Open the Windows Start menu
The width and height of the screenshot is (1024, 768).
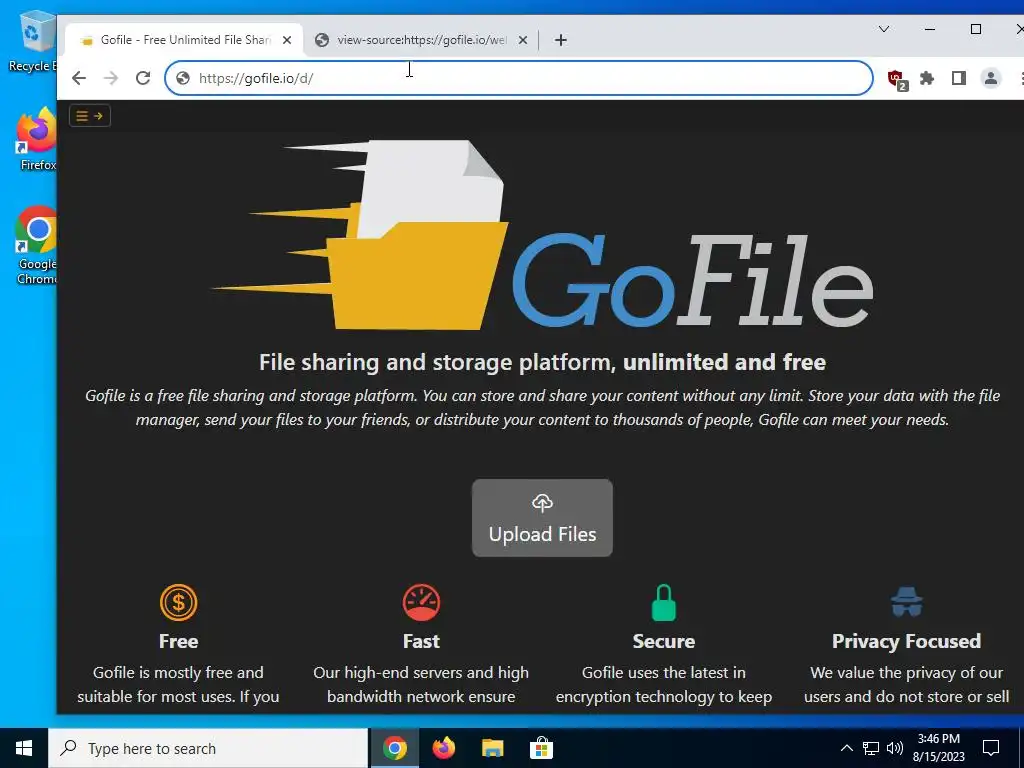click(x=24, y=748)
